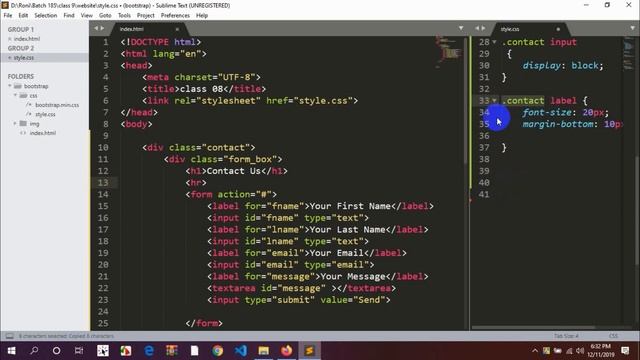This screenshot has height=360, width=640.
Task: Launch Cortana from the taskbar circle icon
Action: pyautogui.click(x=56, y=351)
